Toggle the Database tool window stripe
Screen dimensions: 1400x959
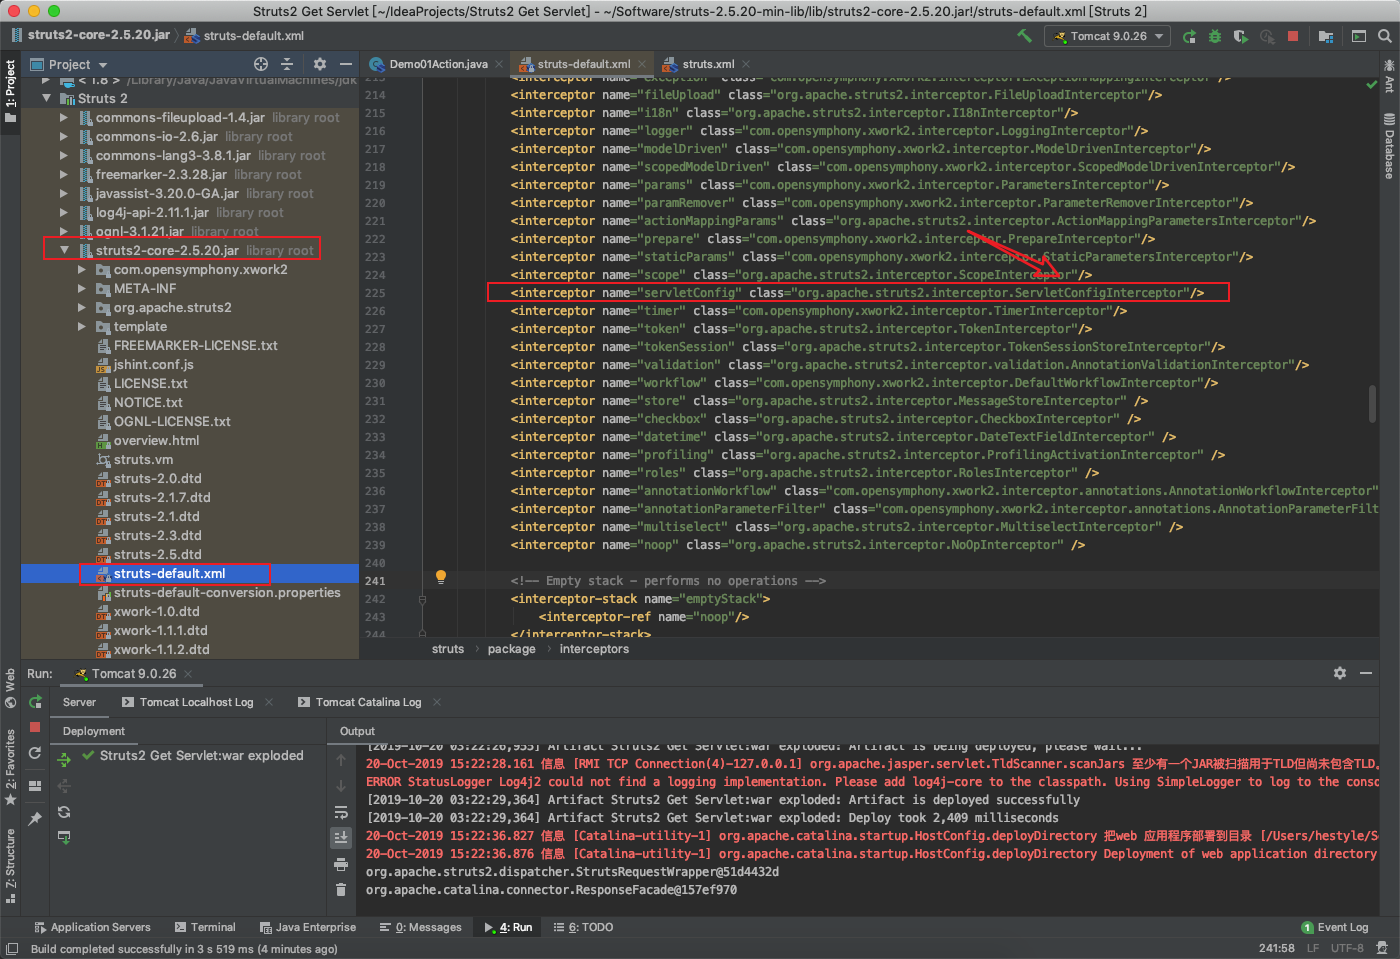point(1389,146)
